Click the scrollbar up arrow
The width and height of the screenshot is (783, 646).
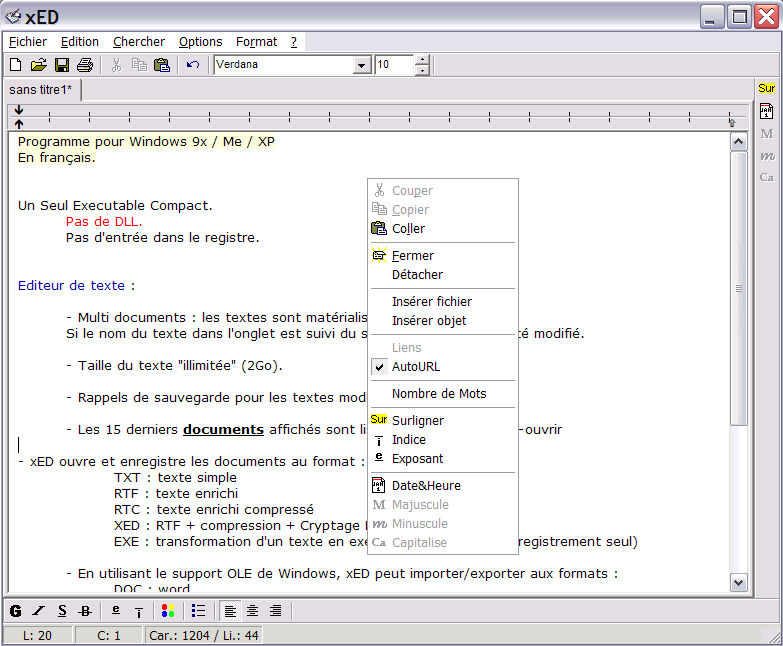tap(739, 142)
